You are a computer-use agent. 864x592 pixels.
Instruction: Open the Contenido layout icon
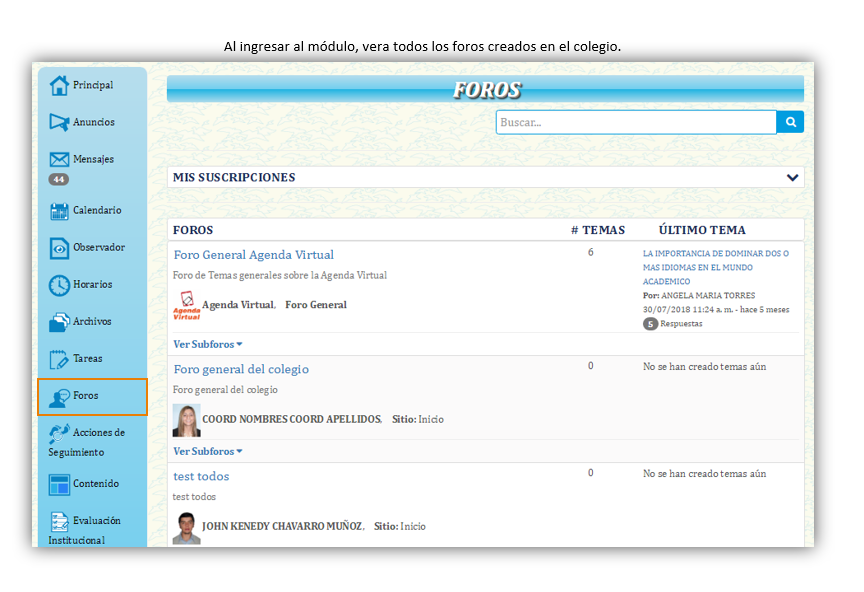click(x=59, y=485)
